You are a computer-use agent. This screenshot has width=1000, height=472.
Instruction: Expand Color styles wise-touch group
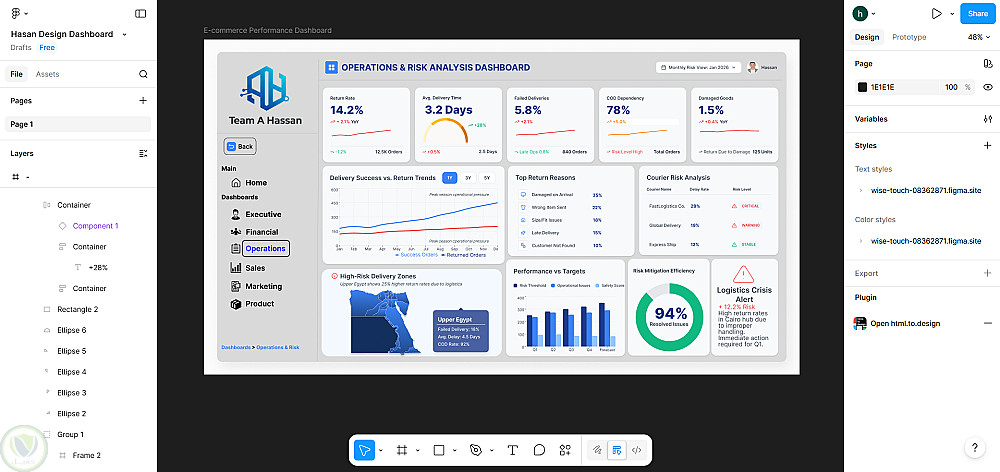click(x=860, y=241)
